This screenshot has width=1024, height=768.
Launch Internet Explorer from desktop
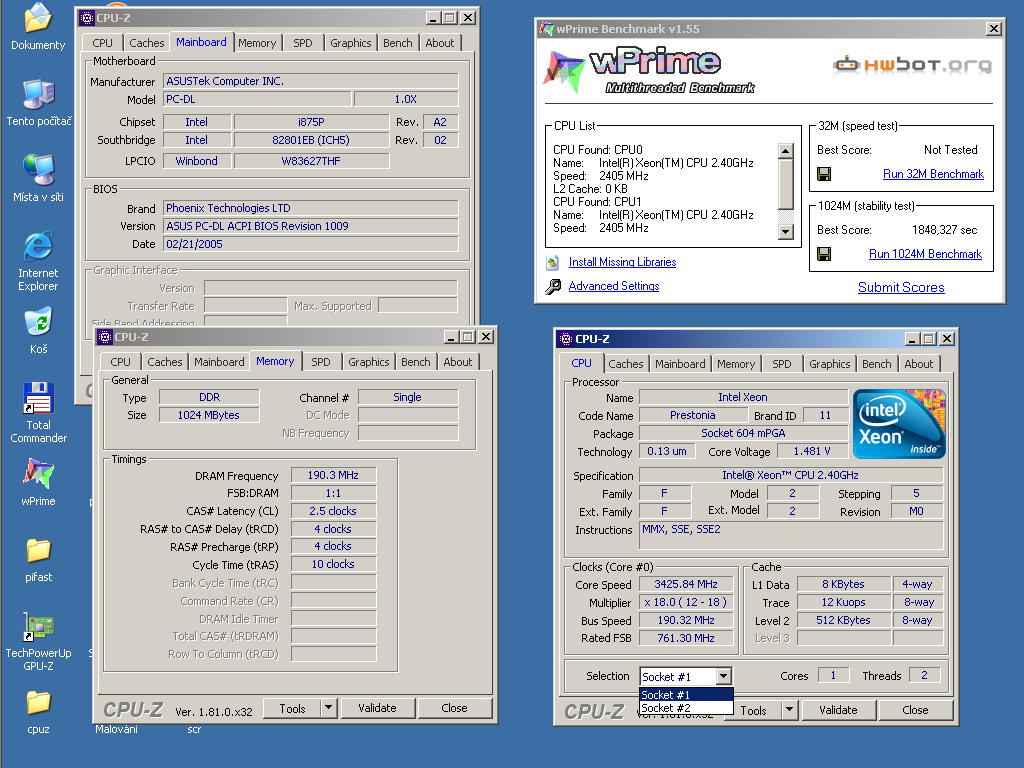click(x=38, y=261)
